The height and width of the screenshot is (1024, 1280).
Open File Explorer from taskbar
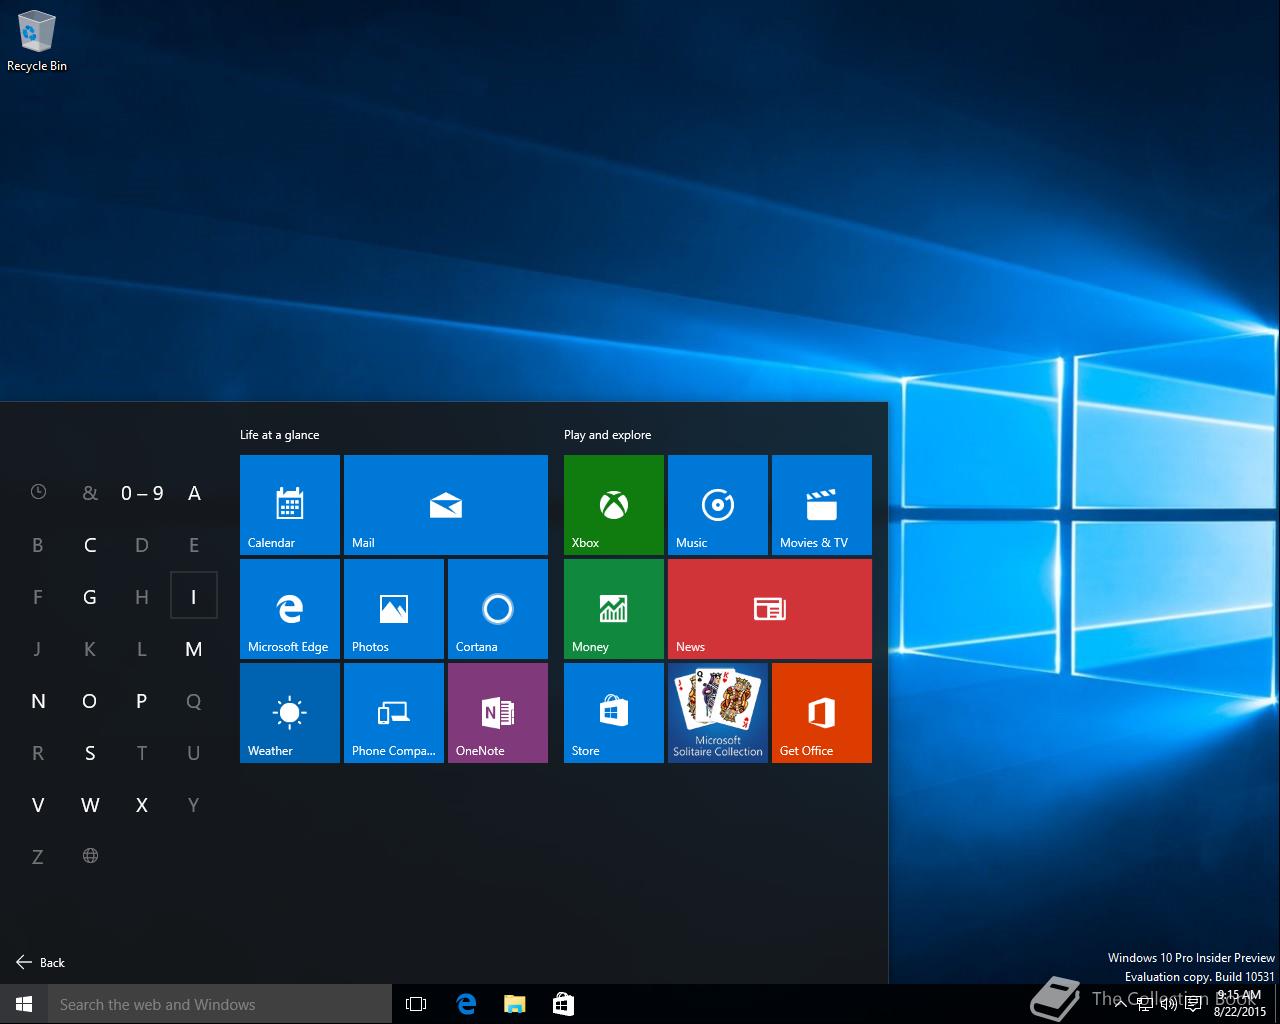click(514, 1004)
